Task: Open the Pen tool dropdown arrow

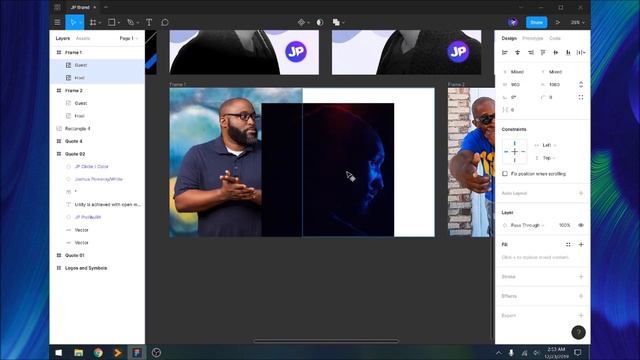Action: [138, 23]
